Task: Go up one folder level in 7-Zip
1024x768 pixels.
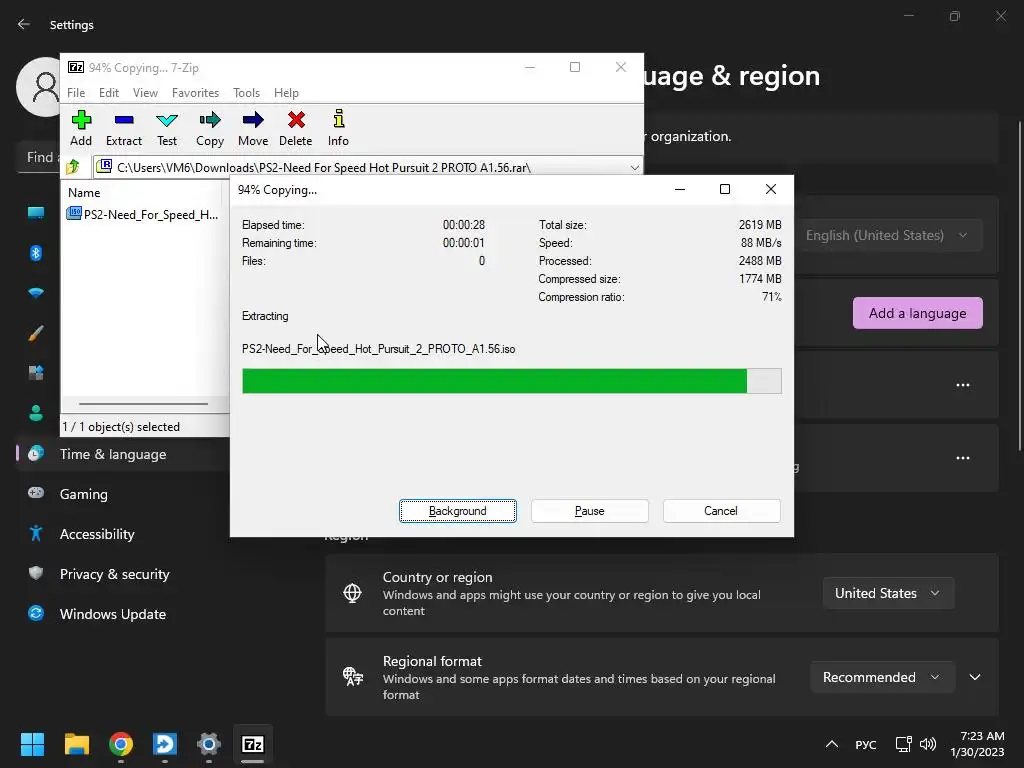Action: click(x=72, y=167)
